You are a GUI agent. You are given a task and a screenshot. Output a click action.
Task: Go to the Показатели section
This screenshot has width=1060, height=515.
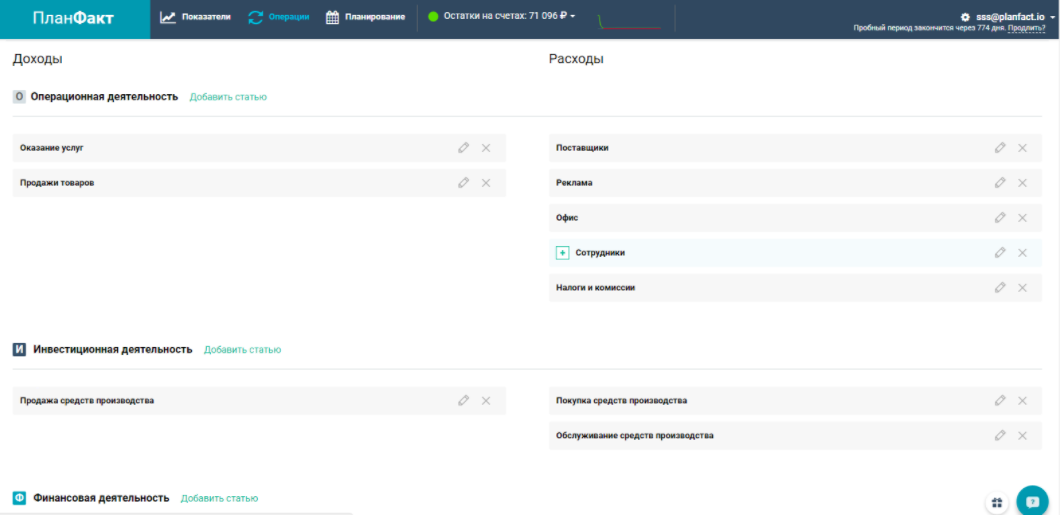pyautogui.click(x=195, y=17)
